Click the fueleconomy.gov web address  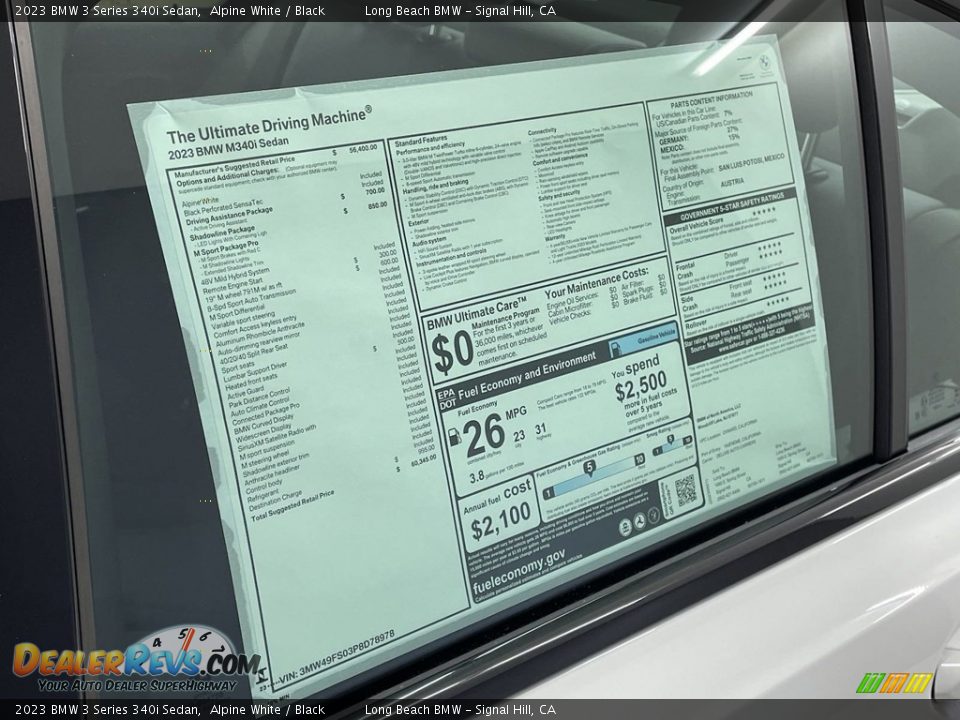[x=519, y=571]
